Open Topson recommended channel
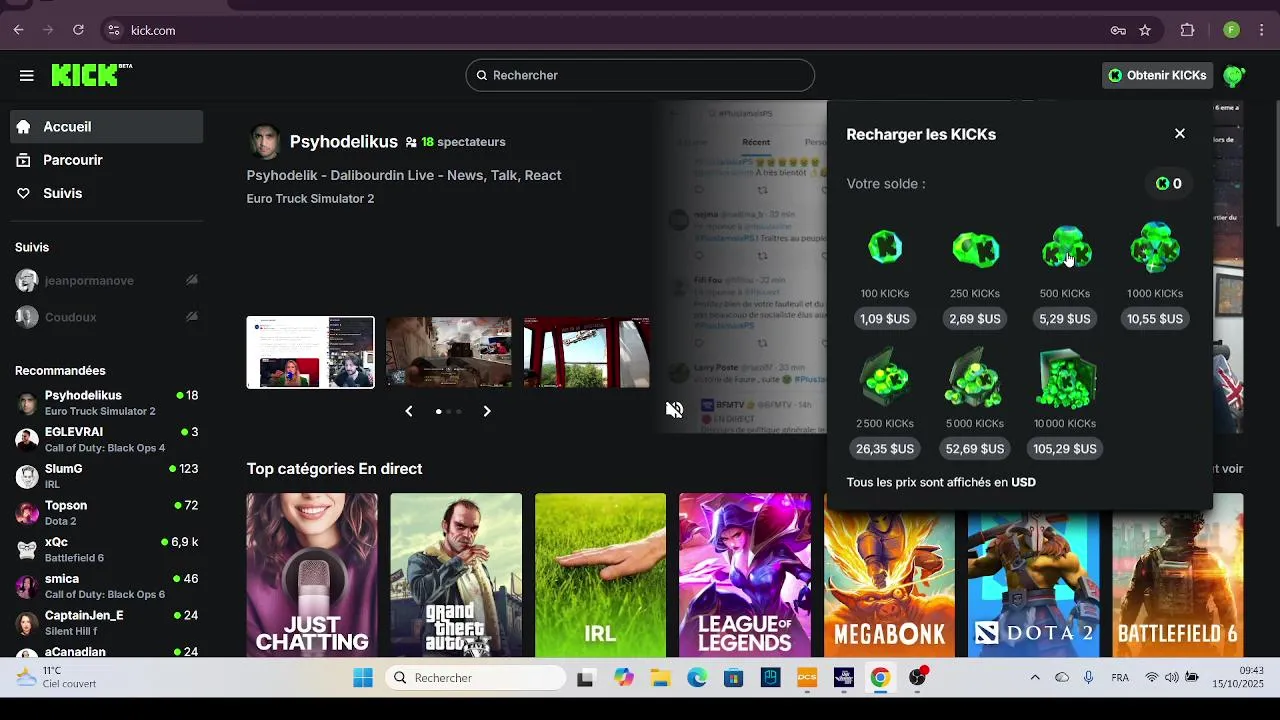The image size is (1280, 720). click(107, 513)
